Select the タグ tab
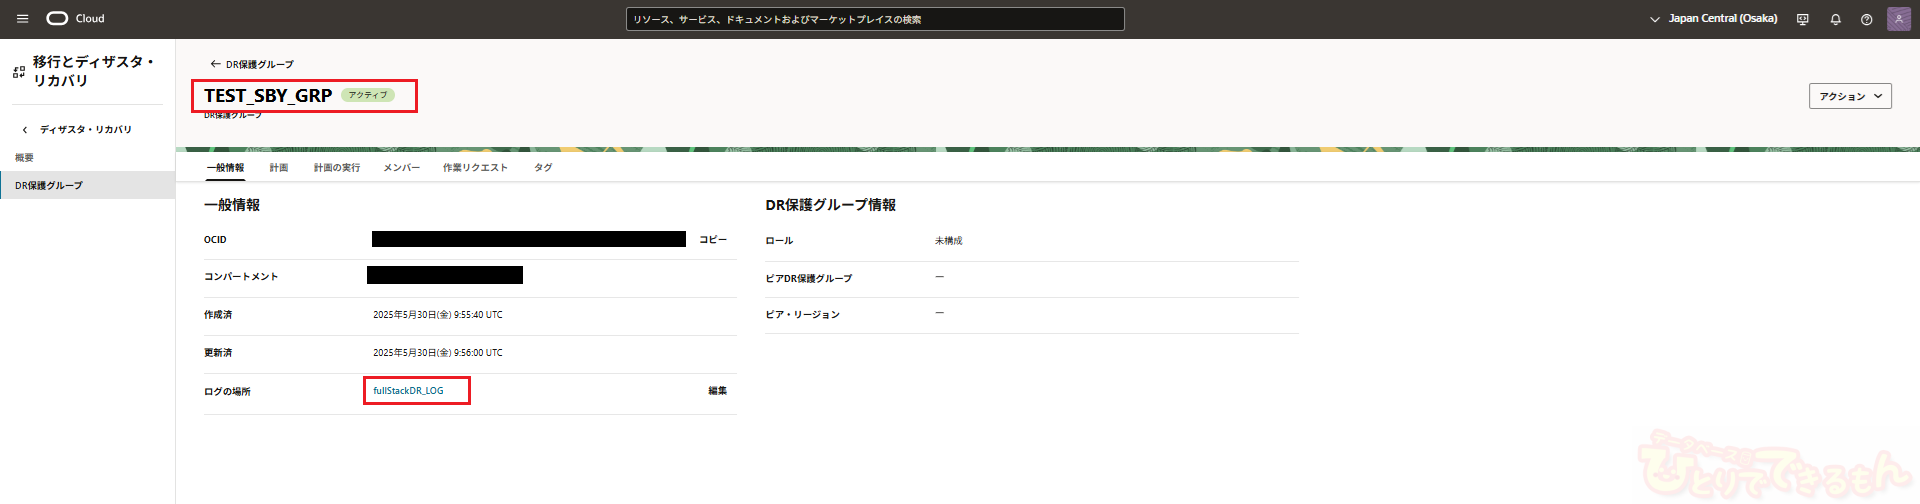Image resolution: width=1920 pixels, height=504 pixels. [543, 168]
